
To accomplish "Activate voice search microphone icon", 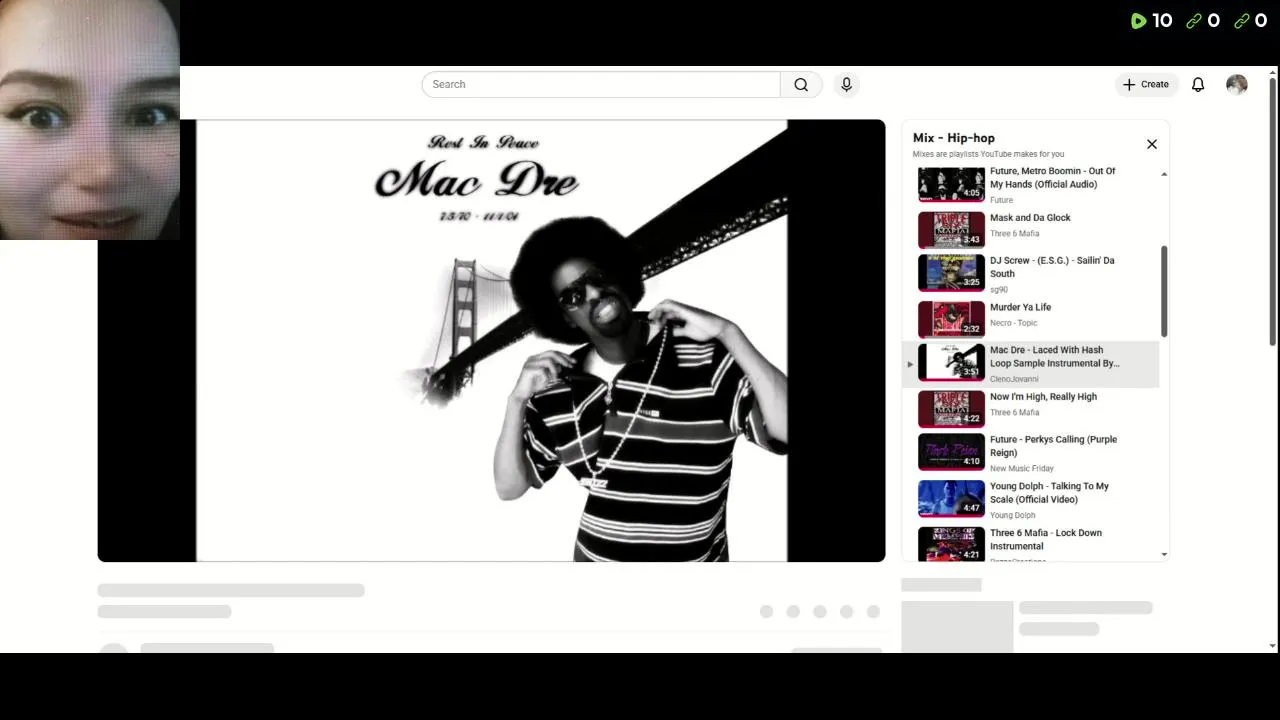I will [x=846, y=85].
